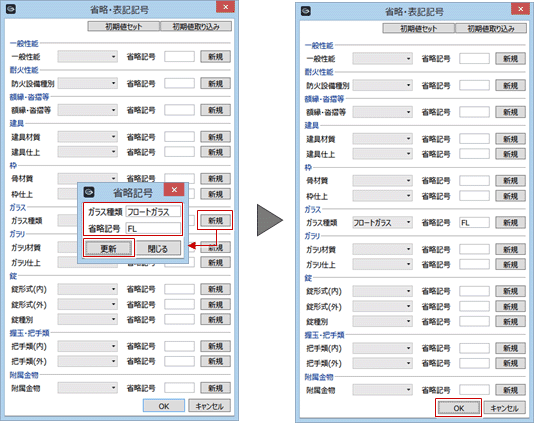This screenshot has height=423, width=534.
Task: Focus the 省略記号 field containing FL in popup
Action: point(153,228)
